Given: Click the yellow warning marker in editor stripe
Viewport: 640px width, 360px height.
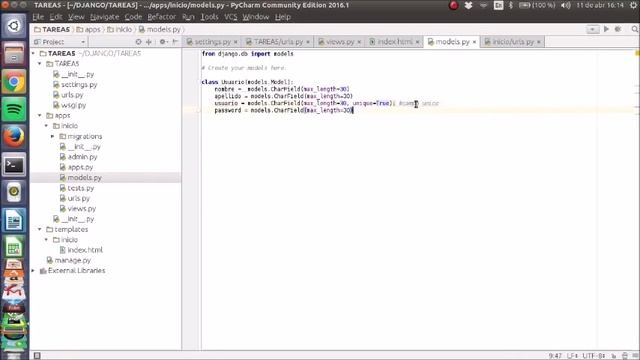Looking at the screenshot, I should (637, 53).
